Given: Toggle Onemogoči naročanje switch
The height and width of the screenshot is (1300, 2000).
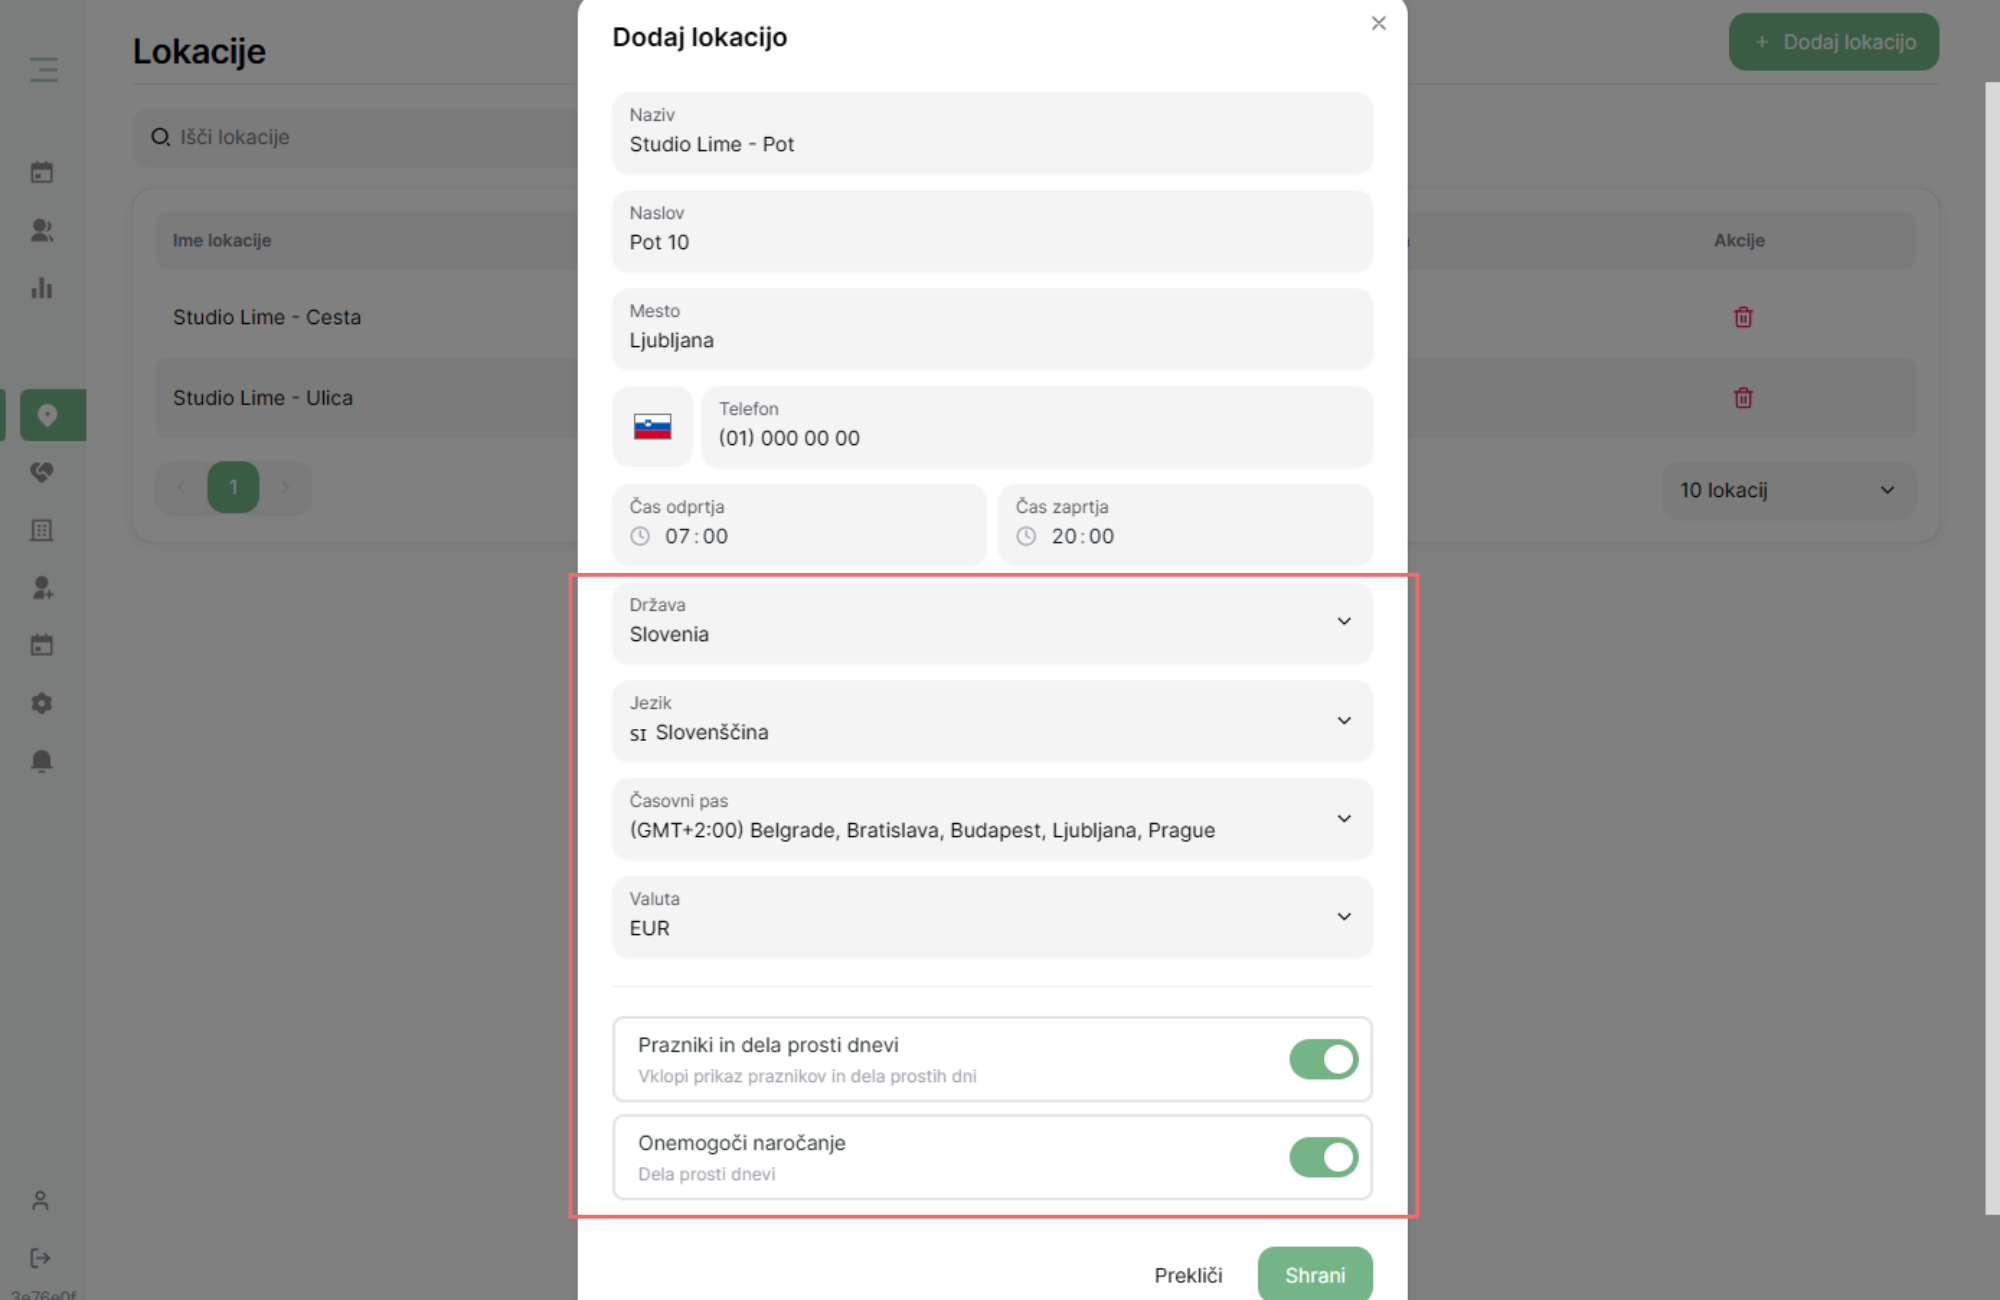Looking at the screenshot, I should pos(1323,1157).
